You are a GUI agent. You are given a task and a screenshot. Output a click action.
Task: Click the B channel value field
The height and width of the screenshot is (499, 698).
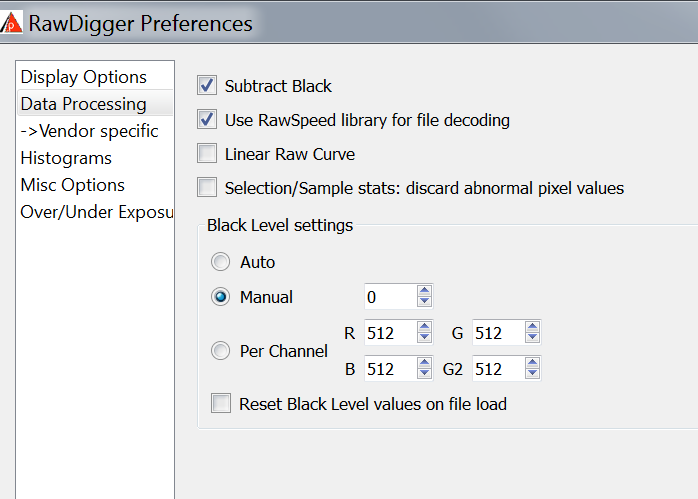click(x=391, y=369)
